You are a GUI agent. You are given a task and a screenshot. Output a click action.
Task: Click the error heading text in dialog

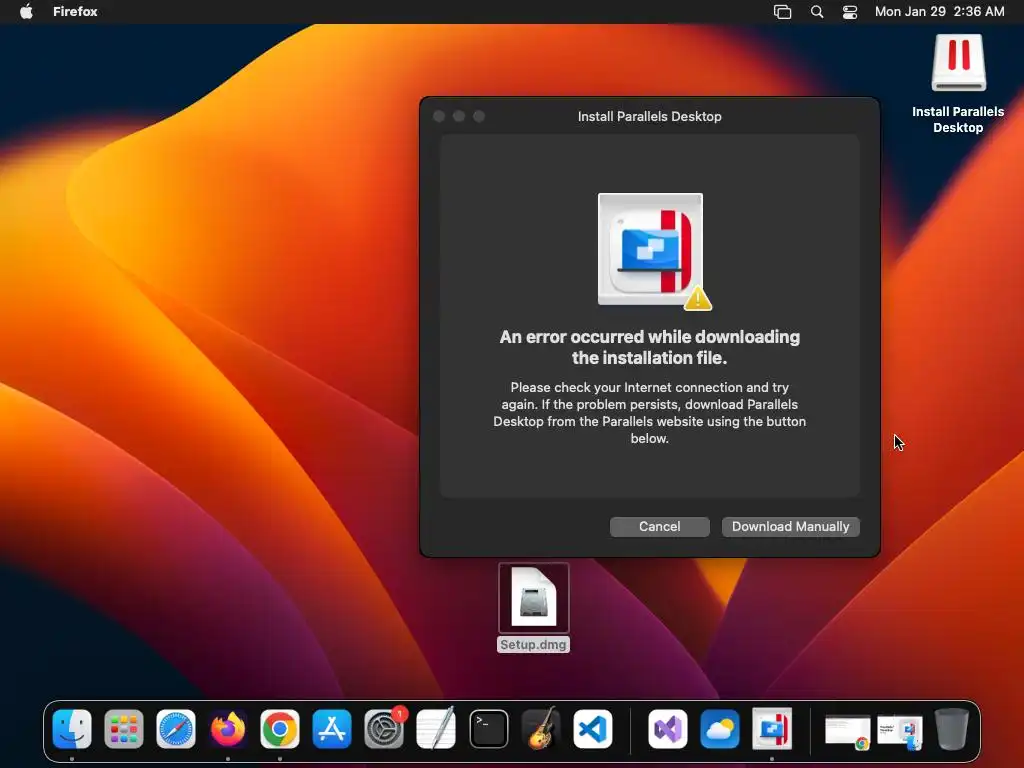tap(650, 347)
